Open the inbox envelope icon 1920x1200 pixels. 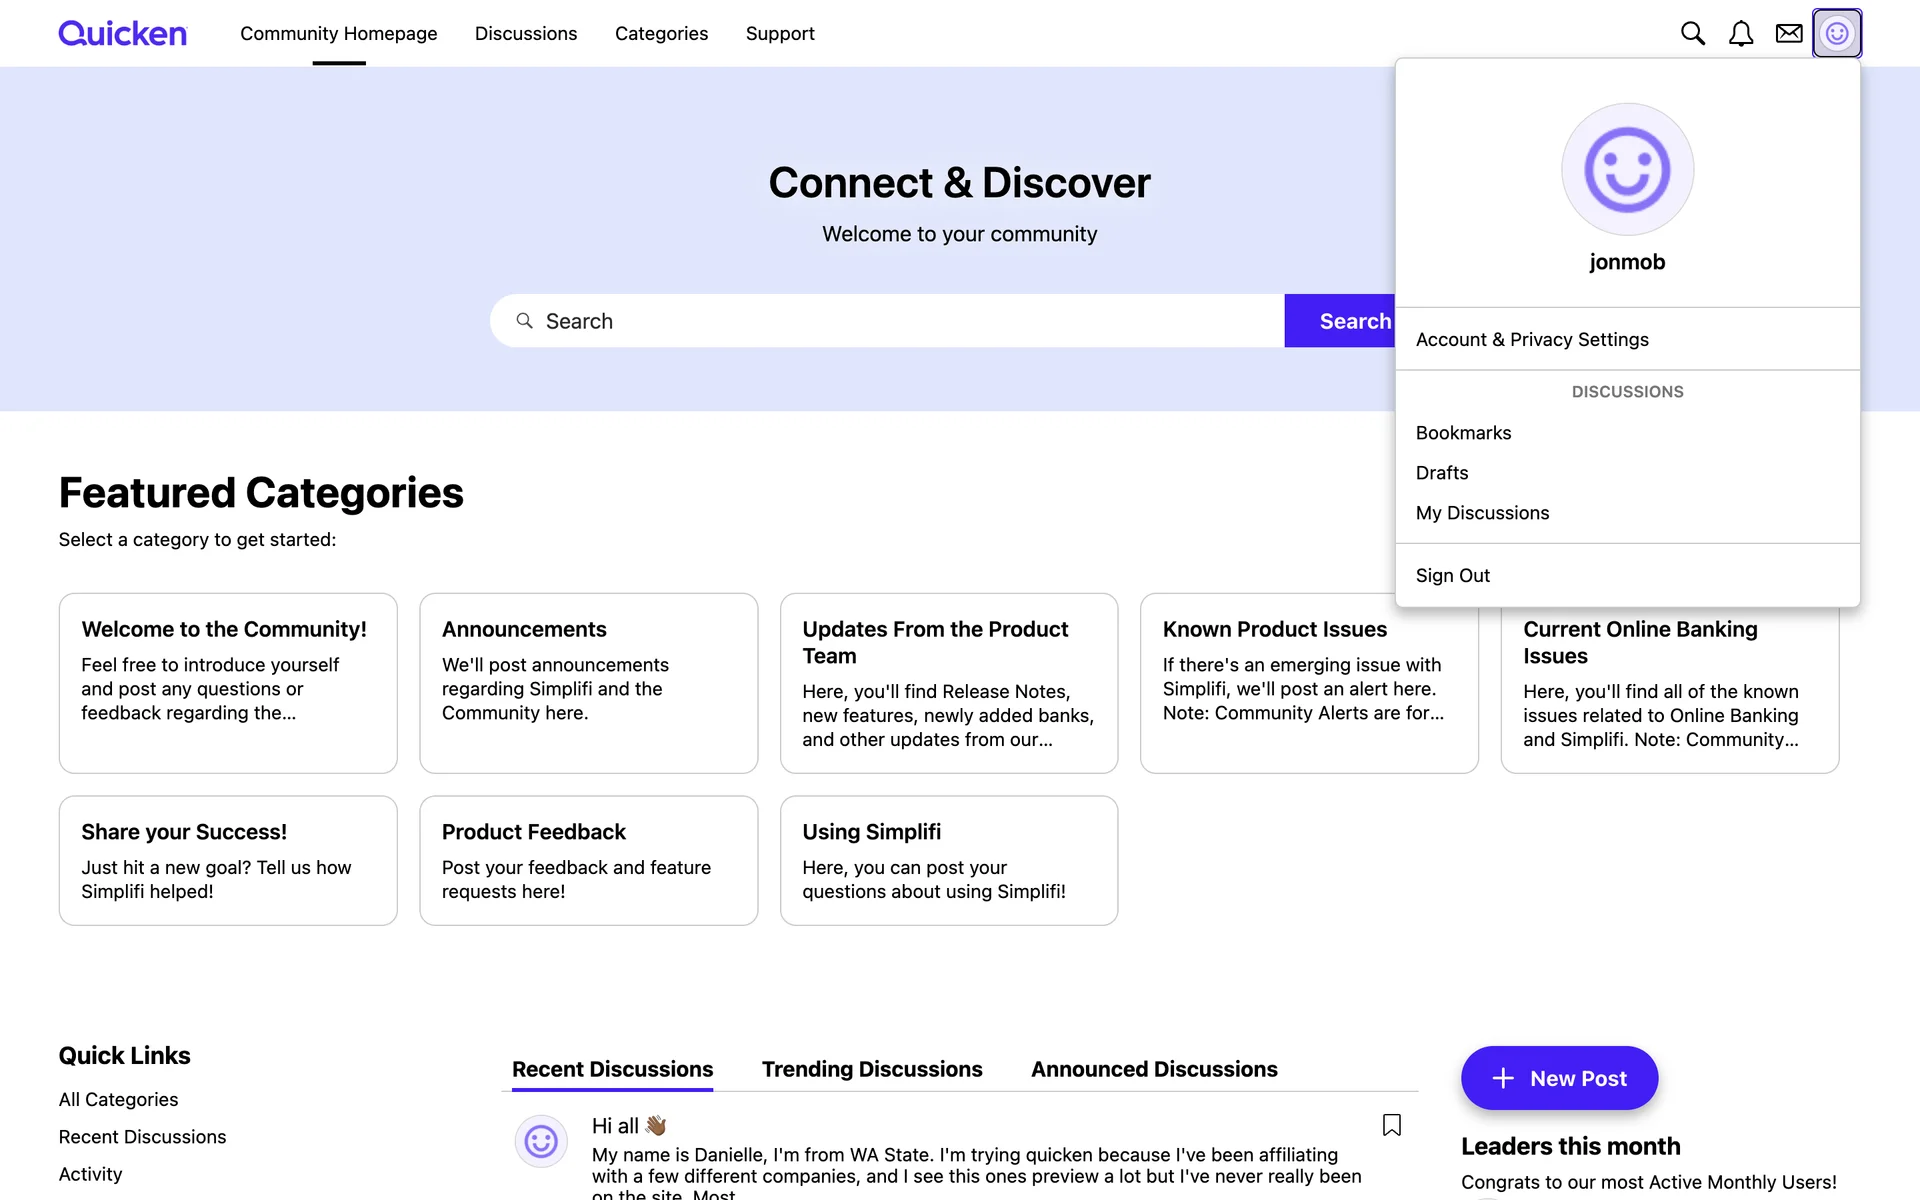point(1788,33)
